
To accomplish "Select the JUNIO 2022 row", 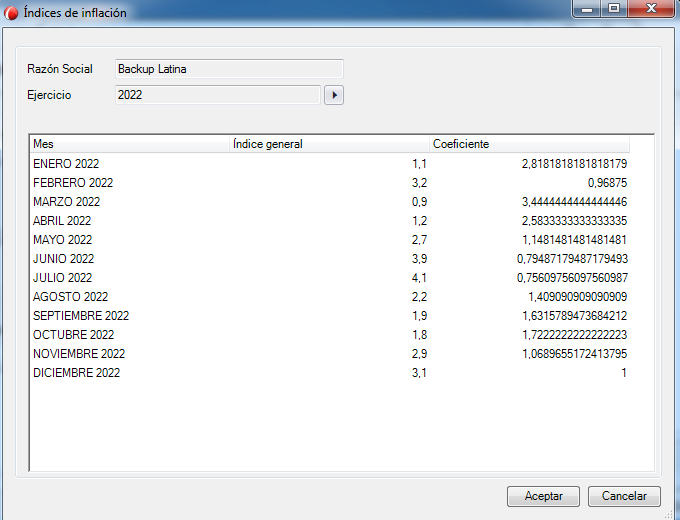I will [x=330, y=259].
